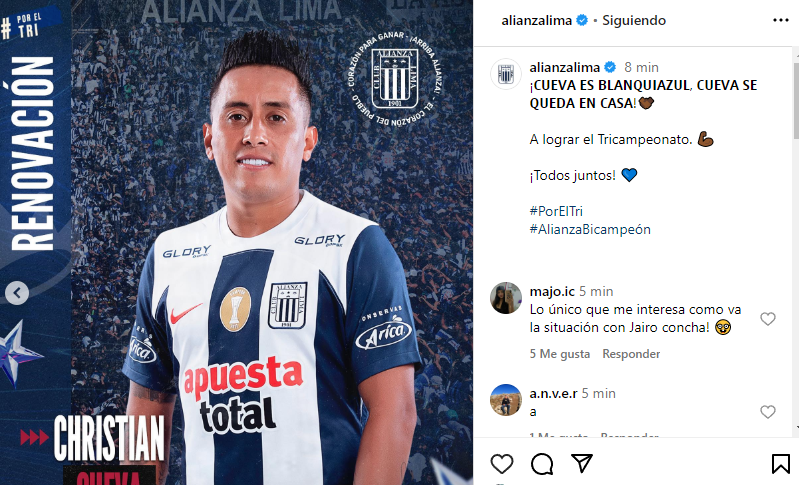Click the majo.ic username

click(552, 291)
